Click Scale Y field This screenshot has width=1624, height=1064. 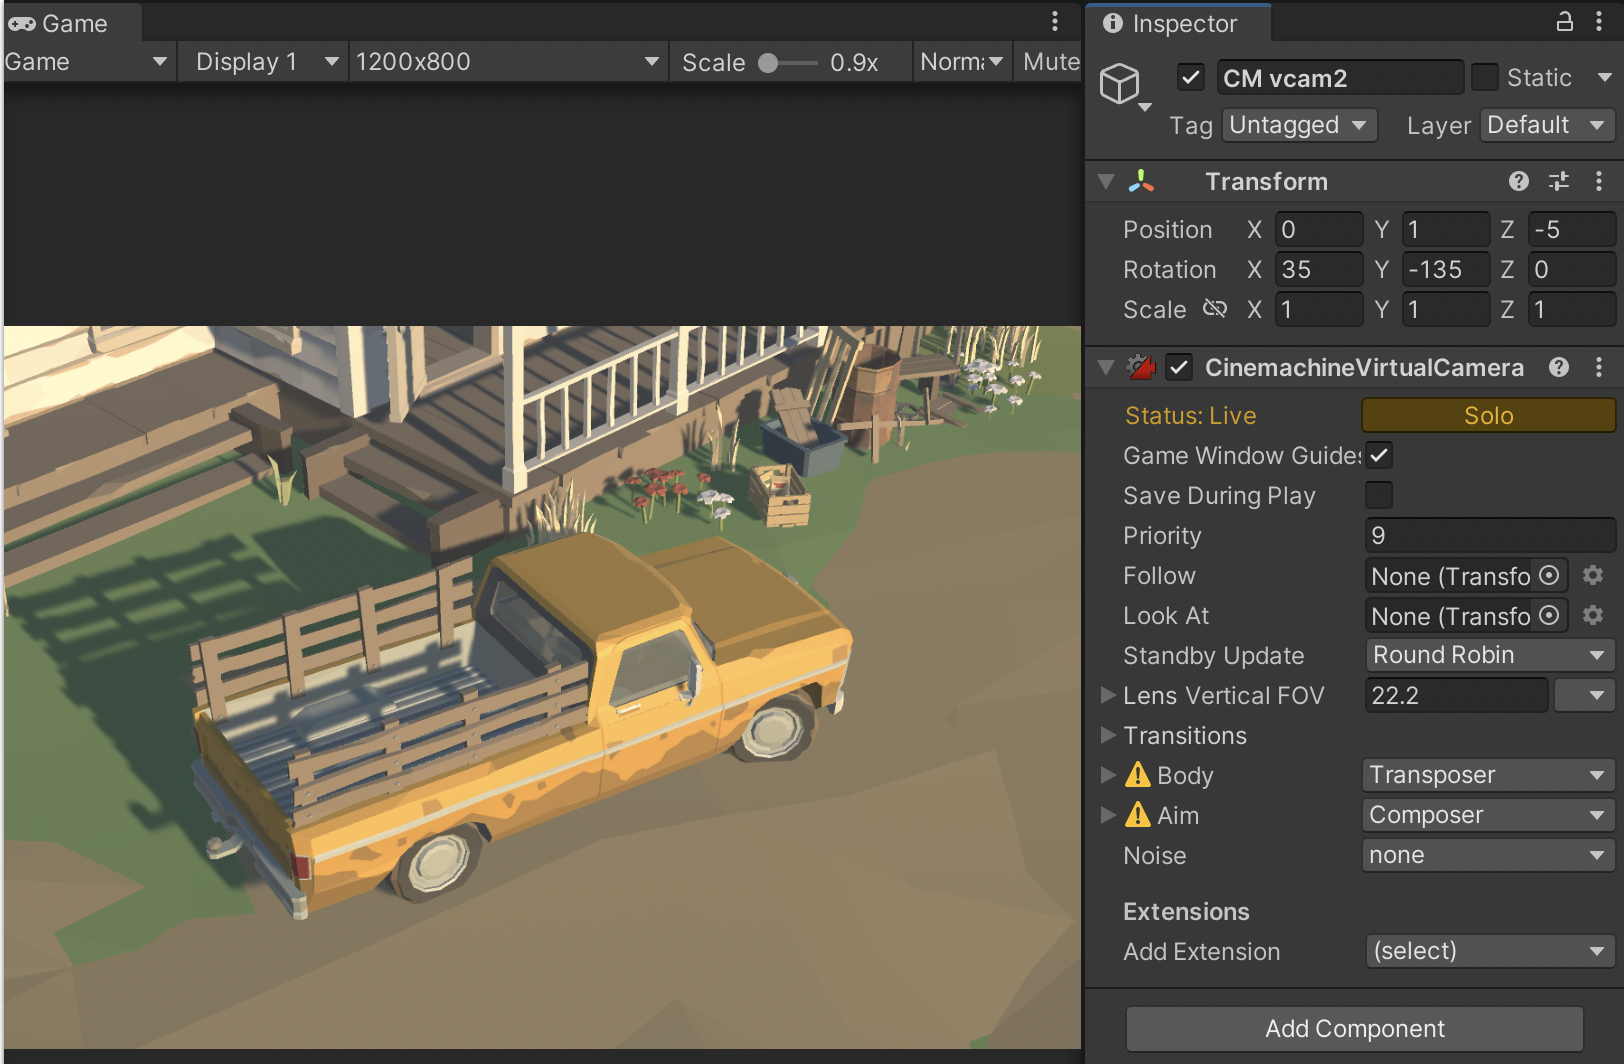(1446, 309)
